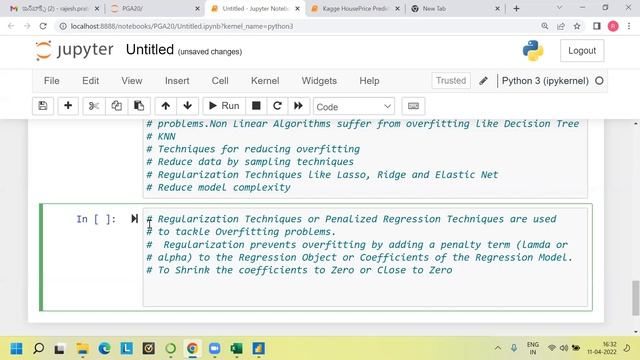Show hidden system tray icons chevron

tap(498, 348)
